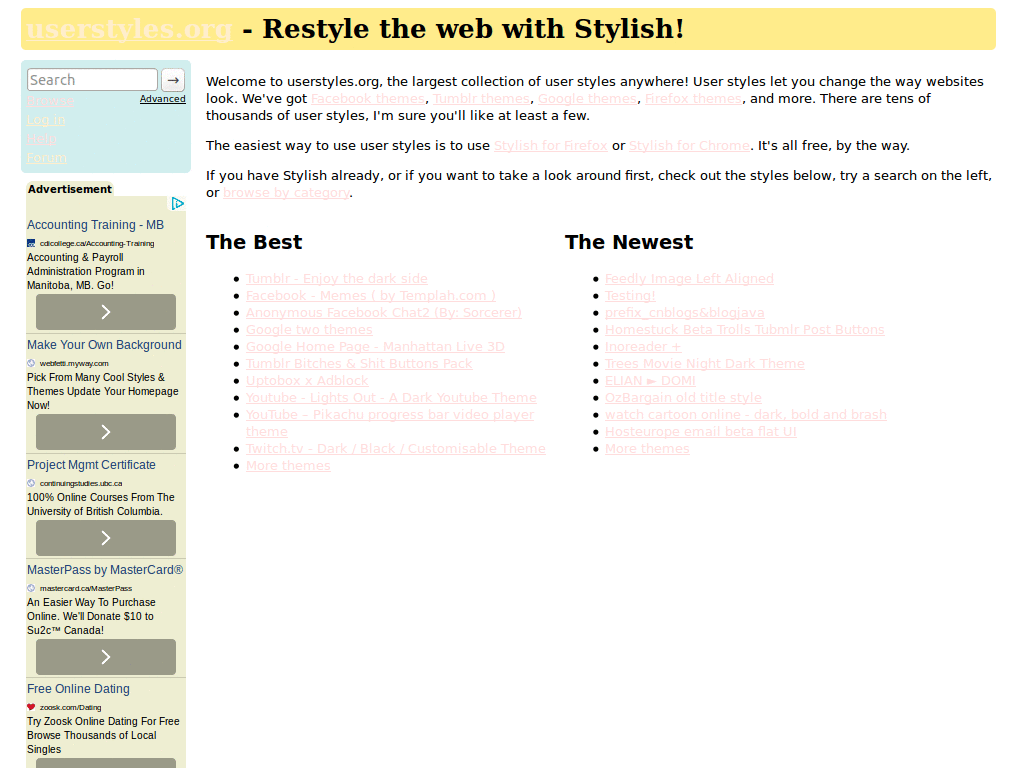The image size is (1024, 768).
Task: Click arrow button under Project Mgmt Certificate ad
Action: [x=106, y=538]
